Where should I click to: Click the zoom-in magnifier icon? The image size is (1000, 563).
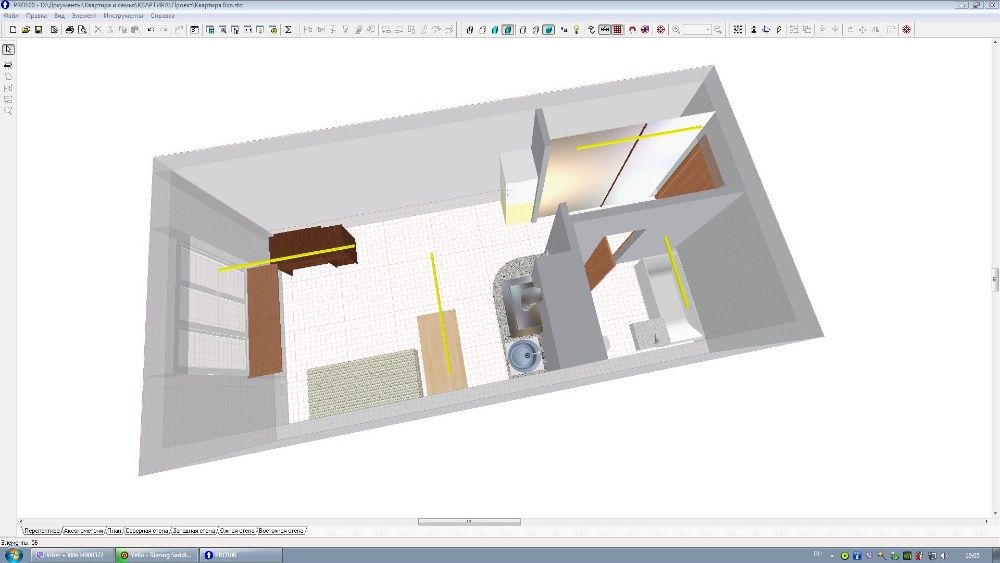pos(676,29)
